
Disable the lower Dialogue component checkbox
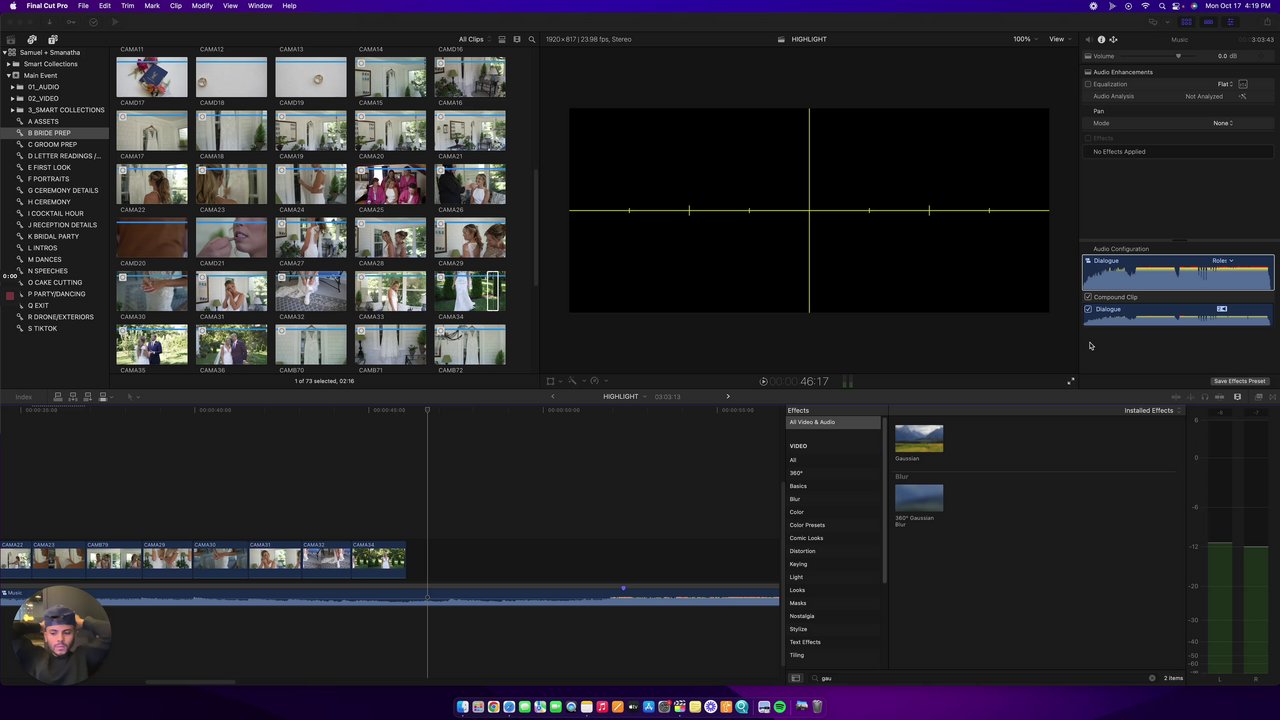[x=1088, y=309]
